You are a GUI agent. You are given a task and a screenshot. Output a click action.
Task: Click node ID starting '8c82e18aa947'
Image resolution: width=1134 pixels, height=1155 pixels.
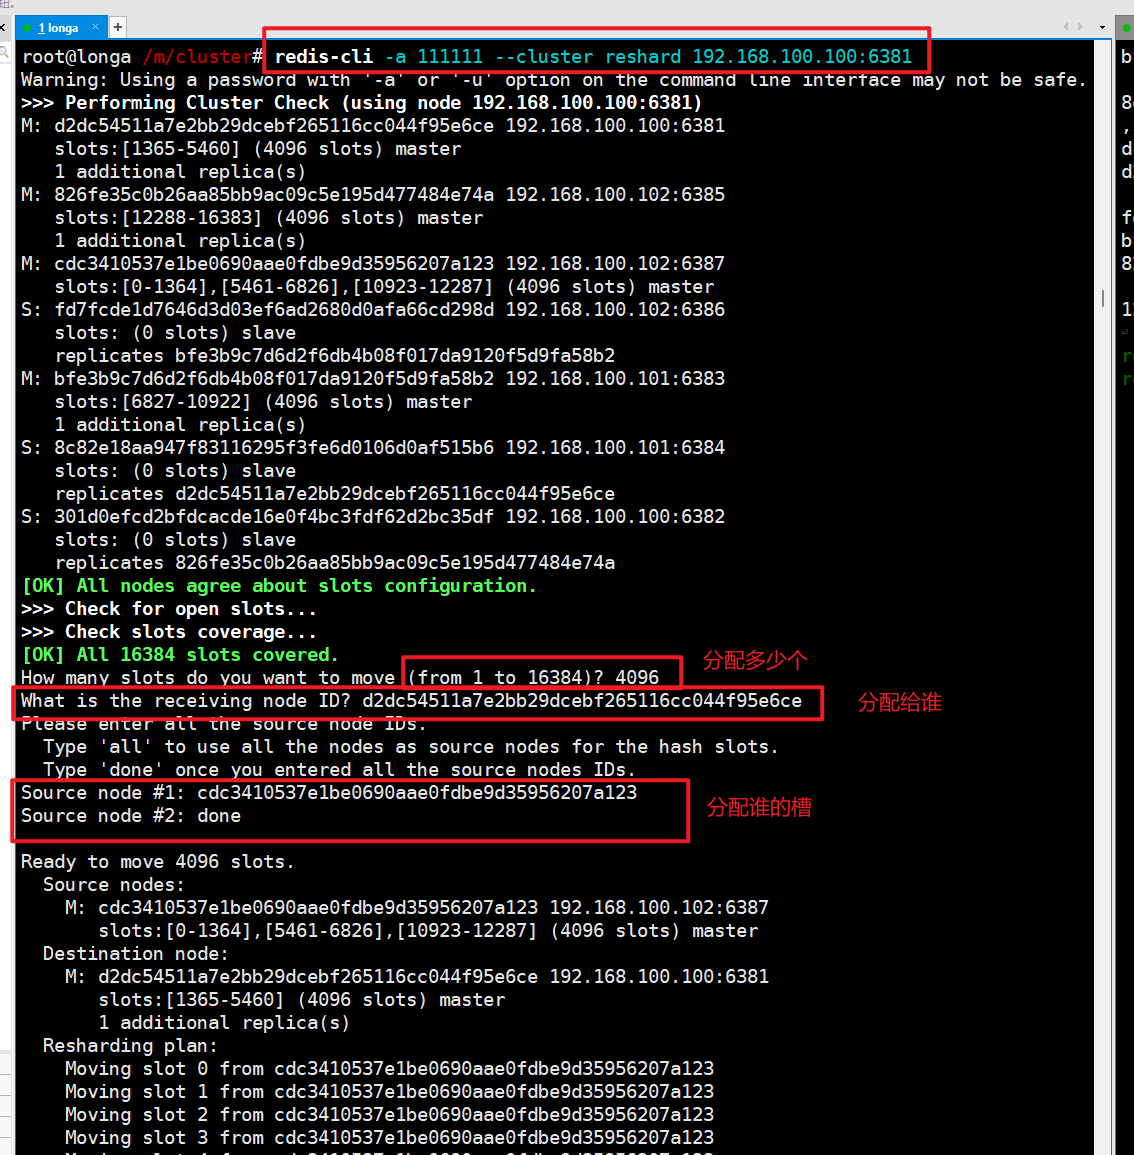coord(274,447)
